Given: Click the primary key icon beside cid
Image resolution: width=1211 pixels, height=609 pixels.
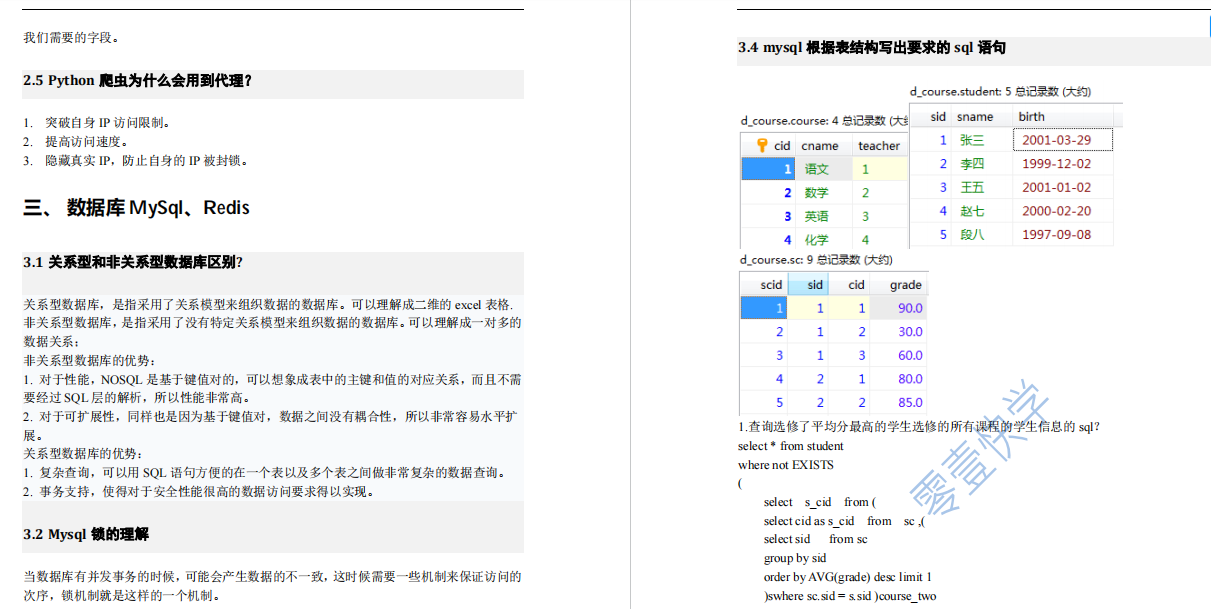Looking at the screenshot, I should pyautogui.click(x=761, y=146).
